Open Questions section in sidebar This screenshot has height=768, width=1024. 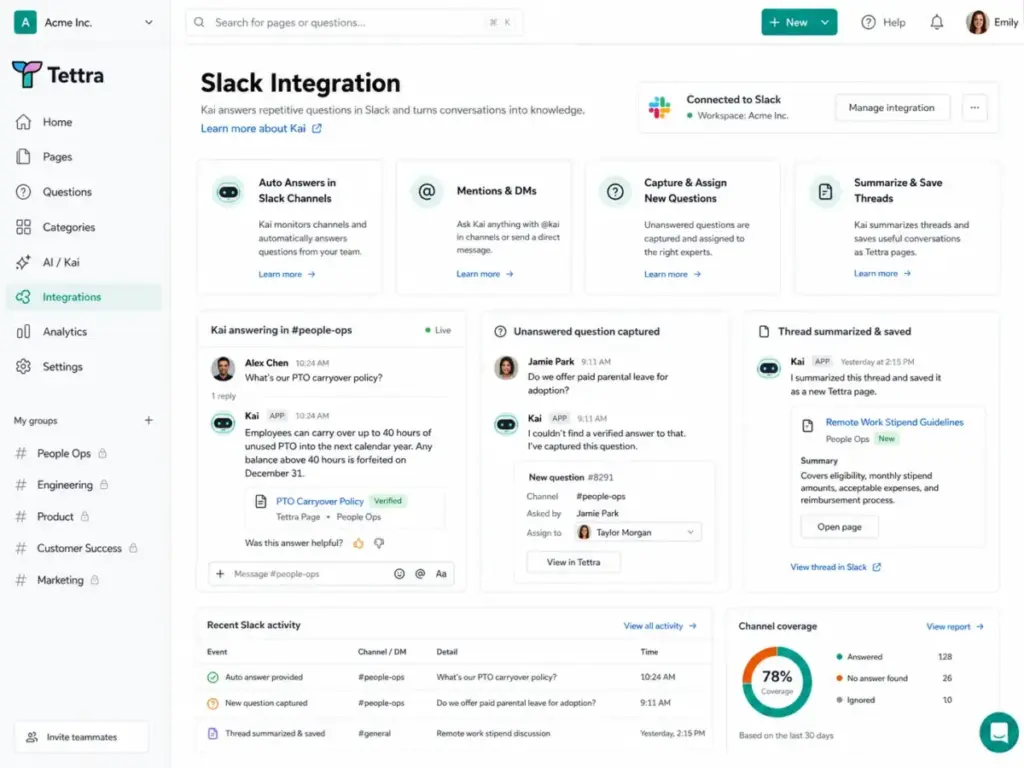tap(54, 192)
